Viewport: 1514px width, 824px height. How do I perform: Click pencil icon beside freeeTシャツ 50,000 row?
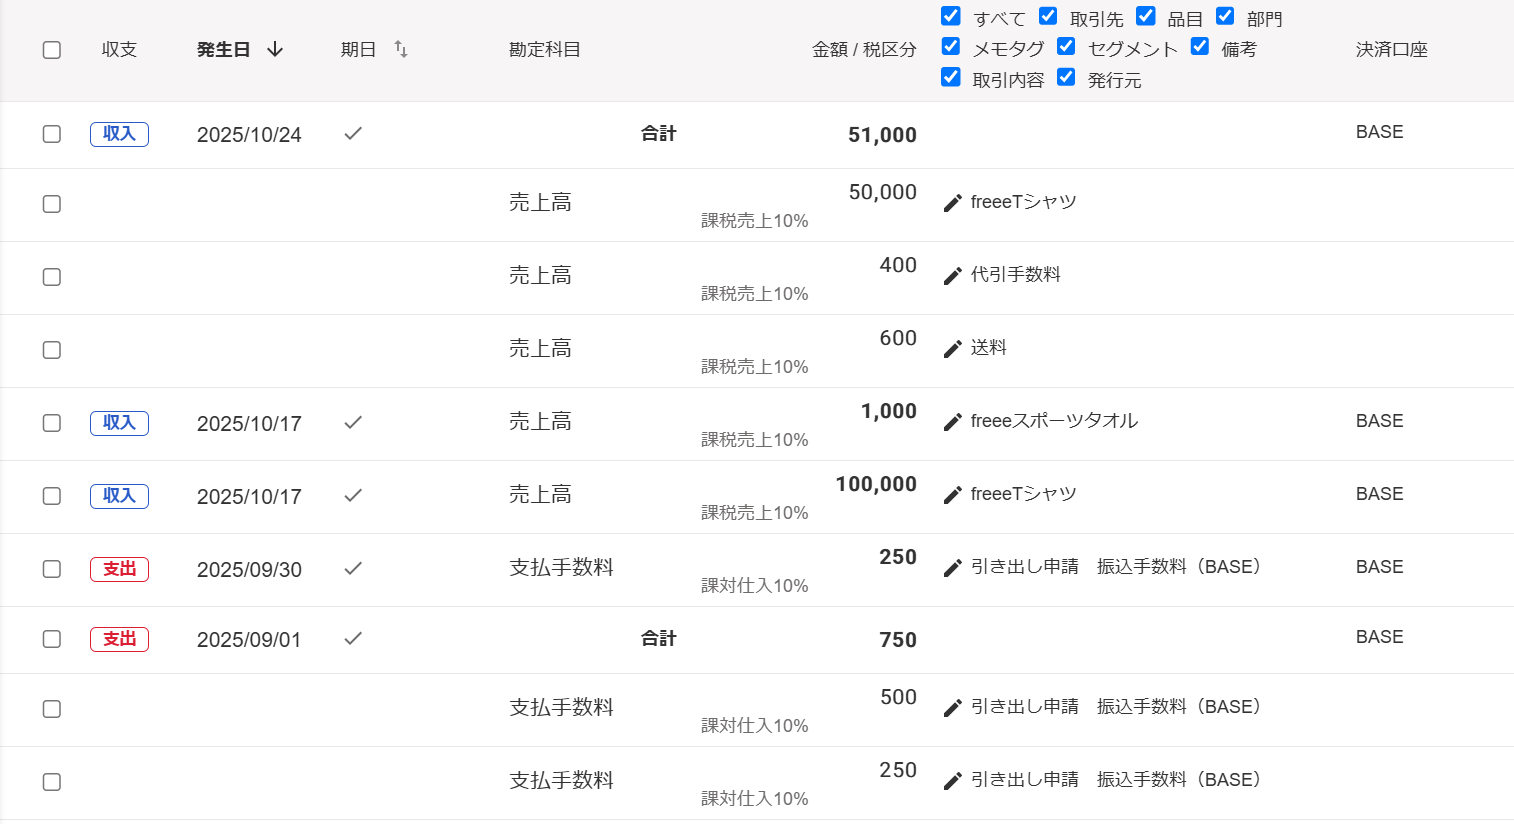(x=952, y=203)
